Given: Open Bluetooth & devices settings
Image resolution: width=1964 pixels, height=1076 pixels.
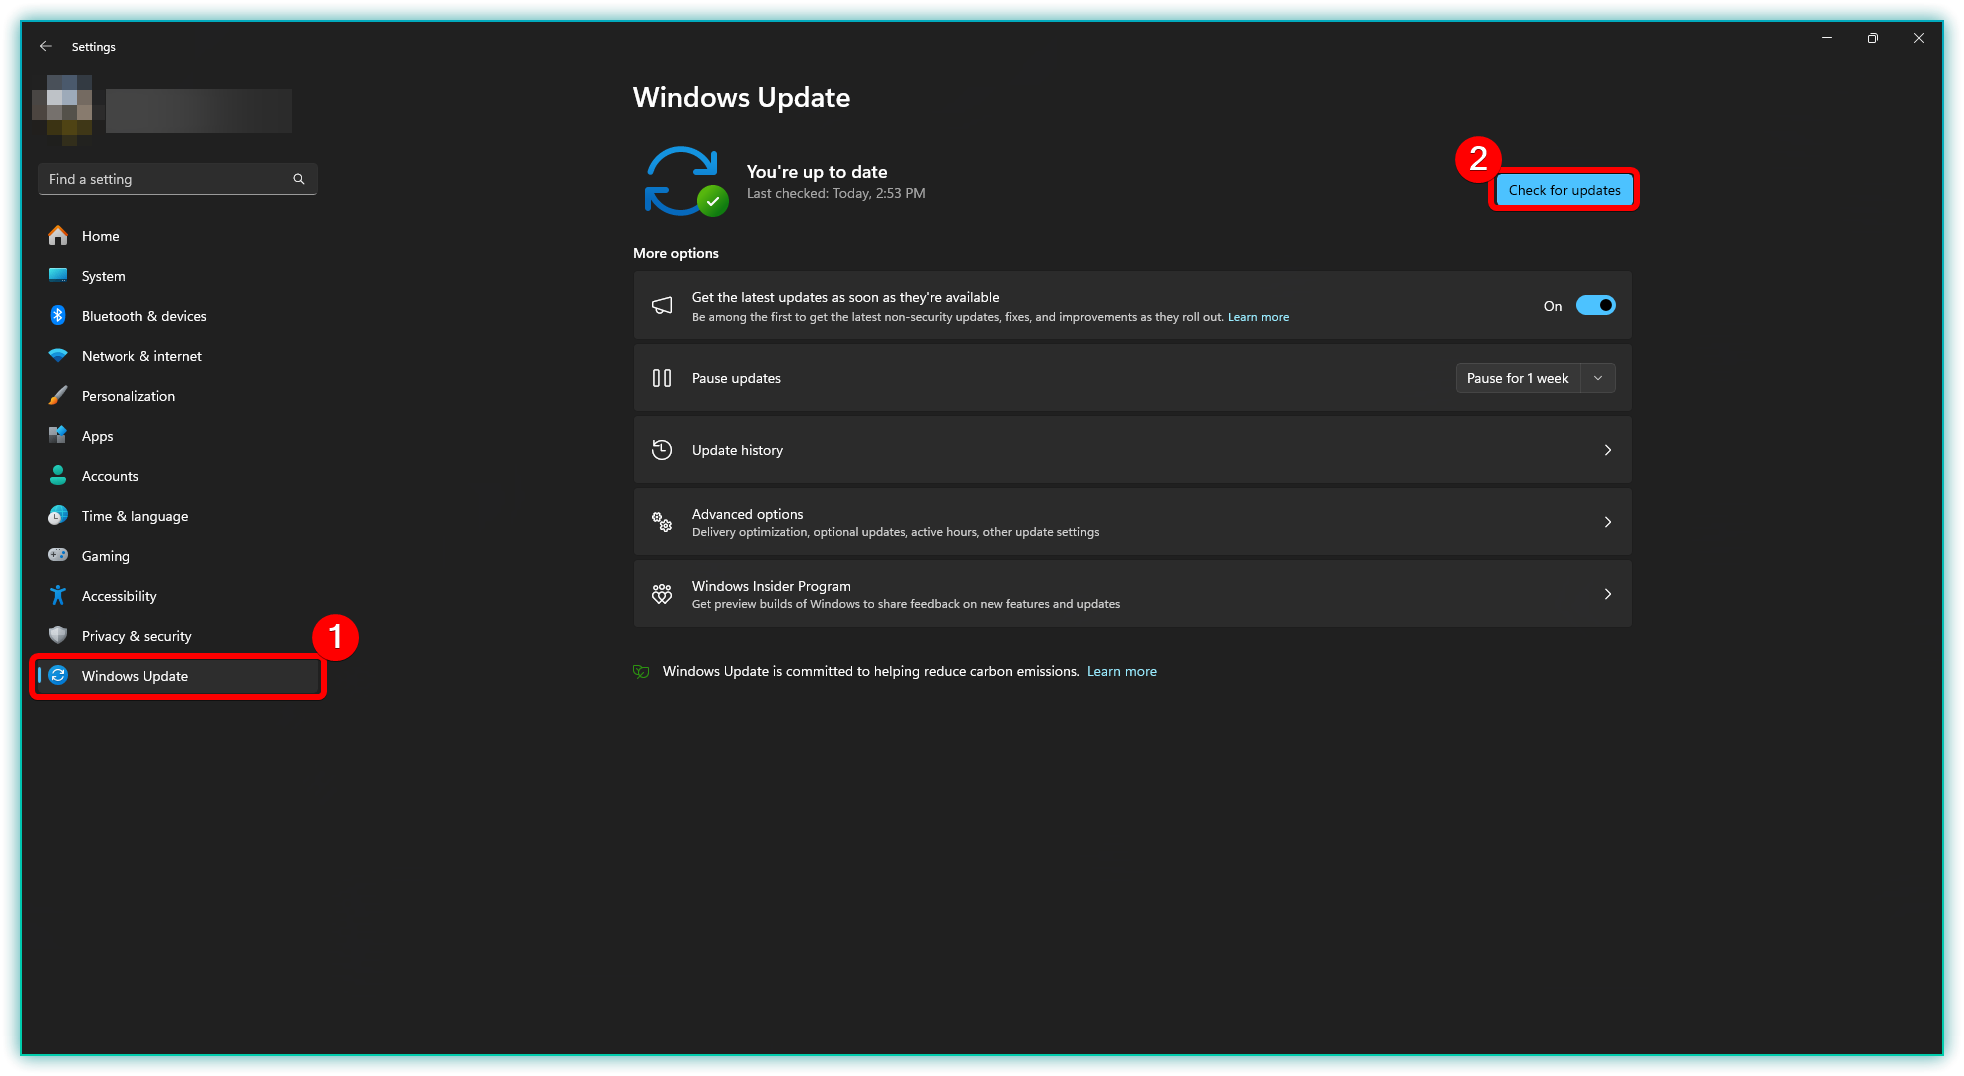Looking at the screenshot, I should pos(178,316).
